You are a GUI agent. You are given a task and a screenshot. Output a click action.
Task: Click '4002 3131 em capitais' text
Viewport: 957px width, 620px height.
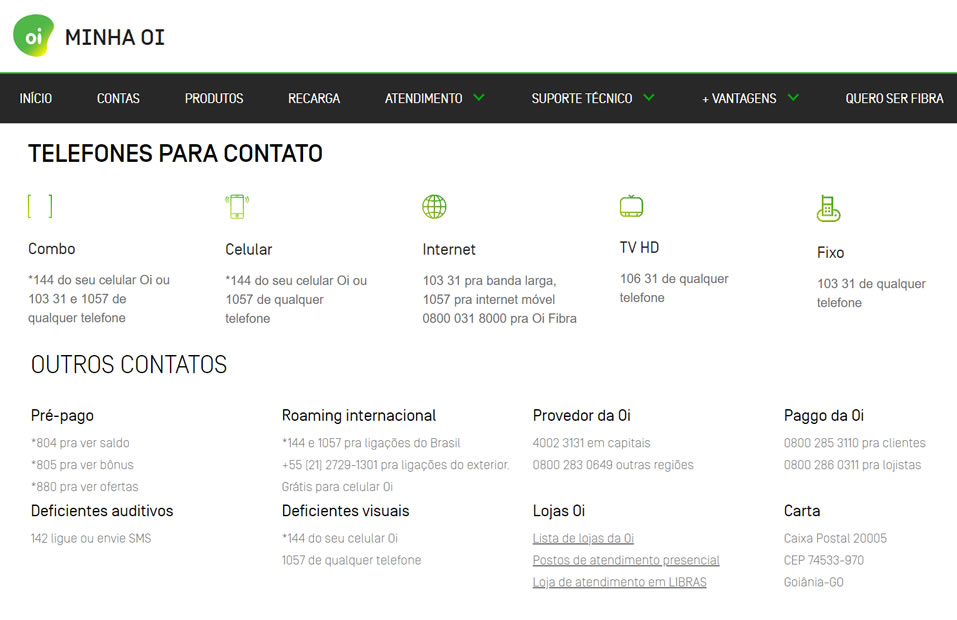591,443
